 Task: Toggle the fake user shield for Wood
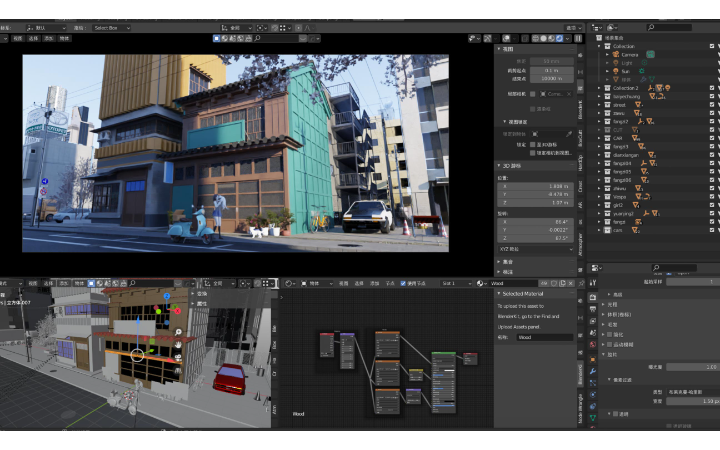[554, 283]
